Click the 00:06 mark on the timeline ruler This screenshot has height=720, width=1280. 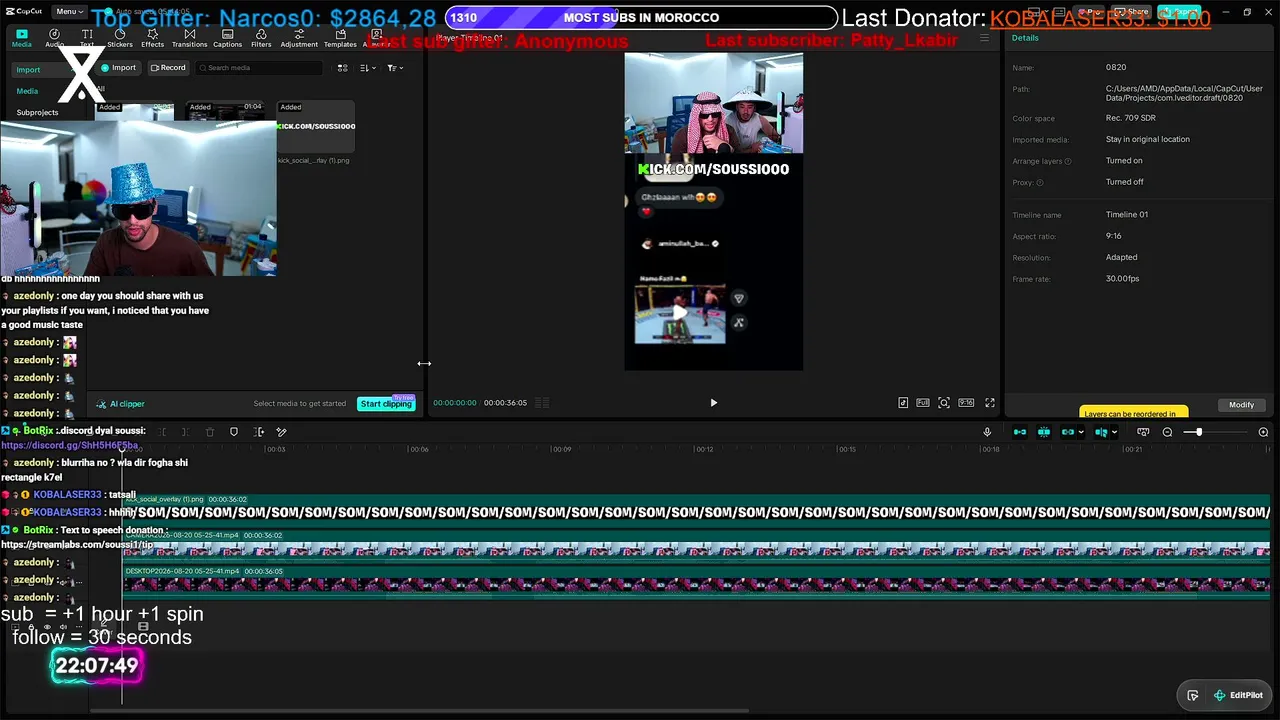(x=419, y=449)
